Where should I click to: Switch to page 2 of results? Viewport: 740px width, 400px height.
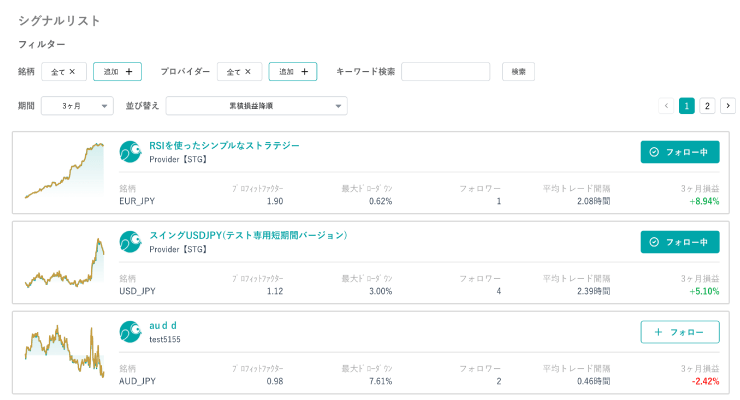click(707, 106)
